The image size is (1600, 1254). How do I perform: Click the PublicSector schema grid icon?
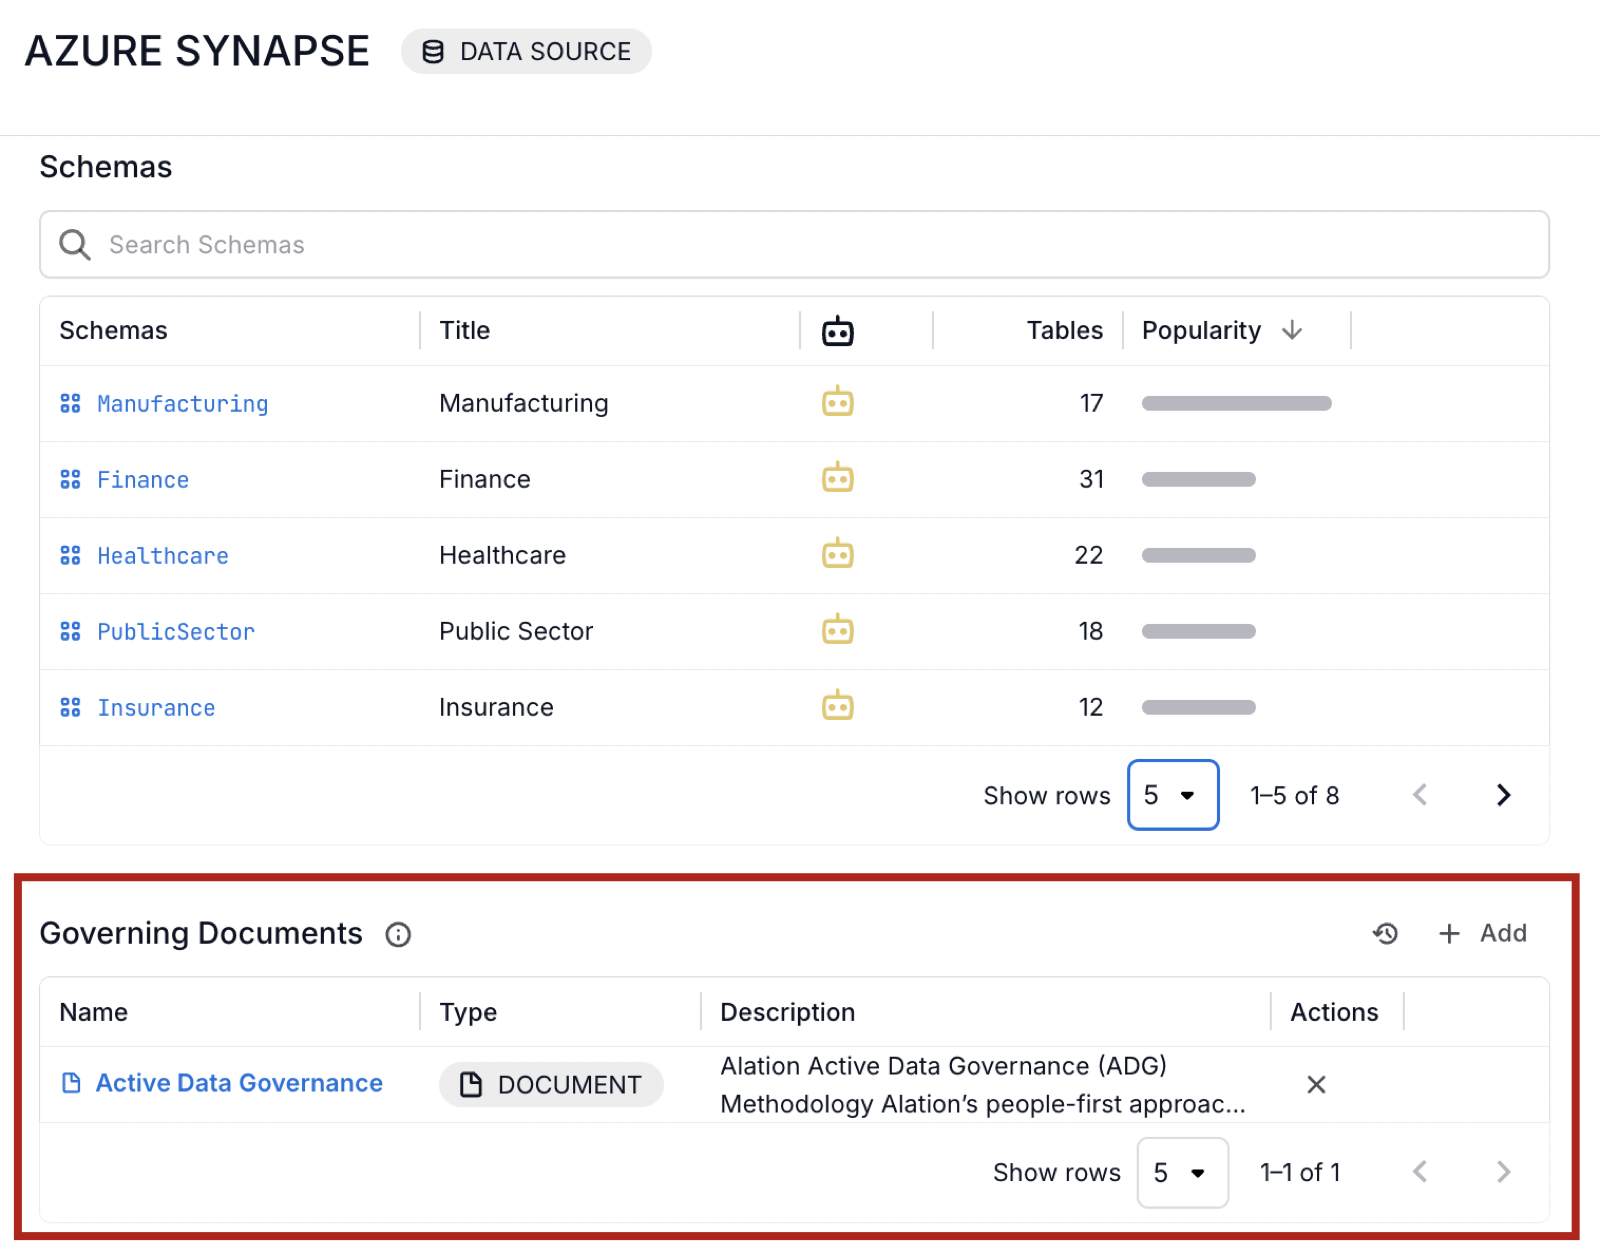click(x=70, y=632)
